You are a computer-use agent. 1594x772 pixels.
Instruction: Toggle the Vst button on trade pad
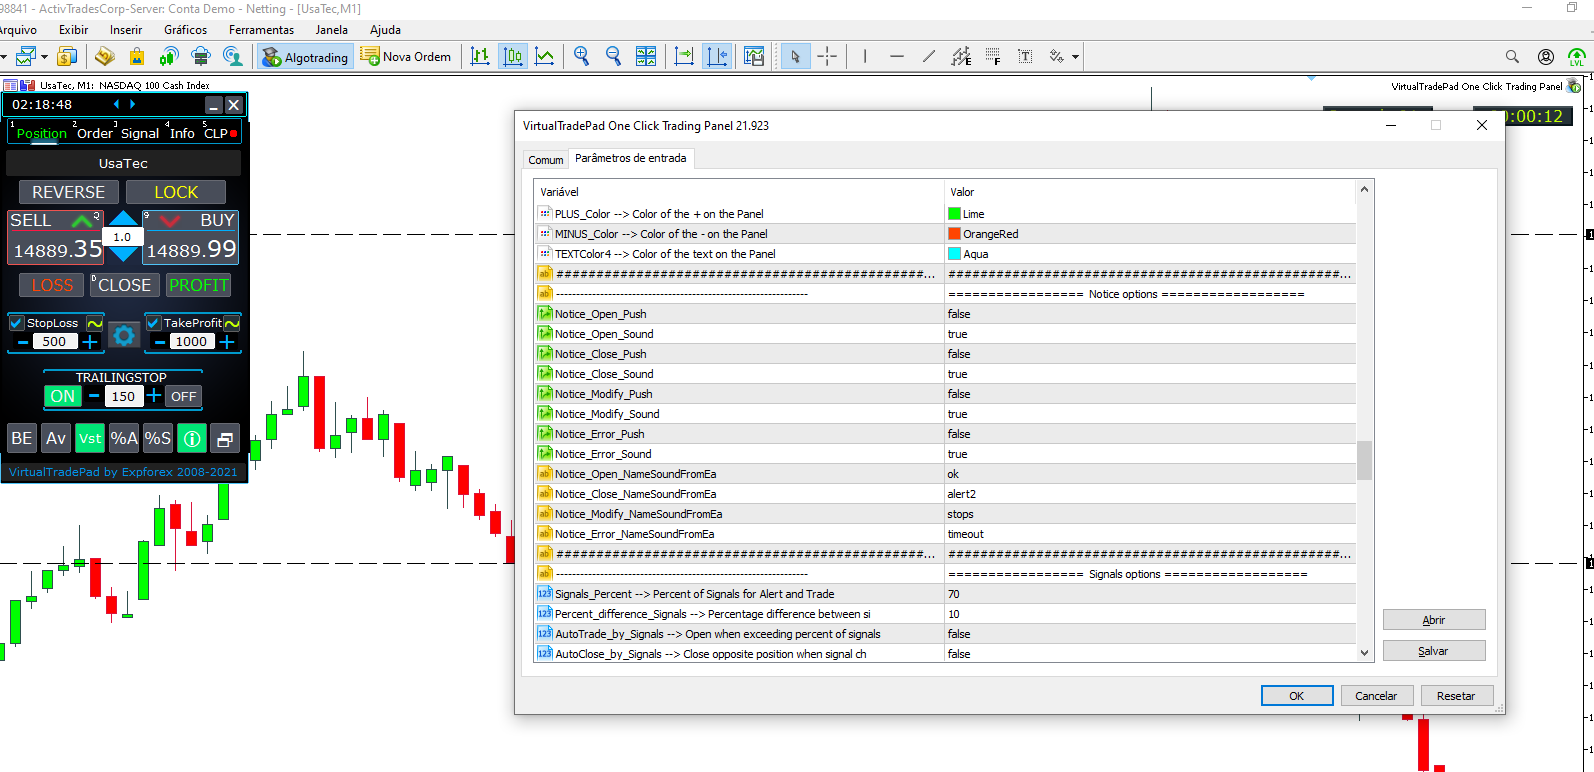click(x=90, y=438)
